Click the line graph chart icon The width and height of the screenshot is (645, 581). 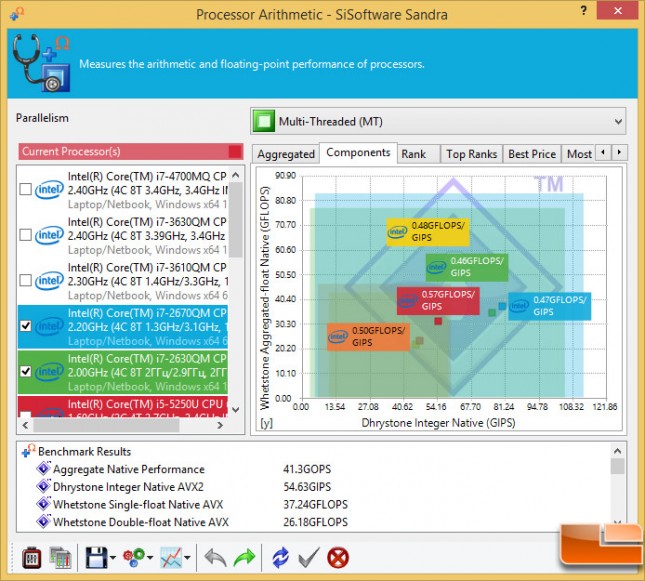coord(171,558)
